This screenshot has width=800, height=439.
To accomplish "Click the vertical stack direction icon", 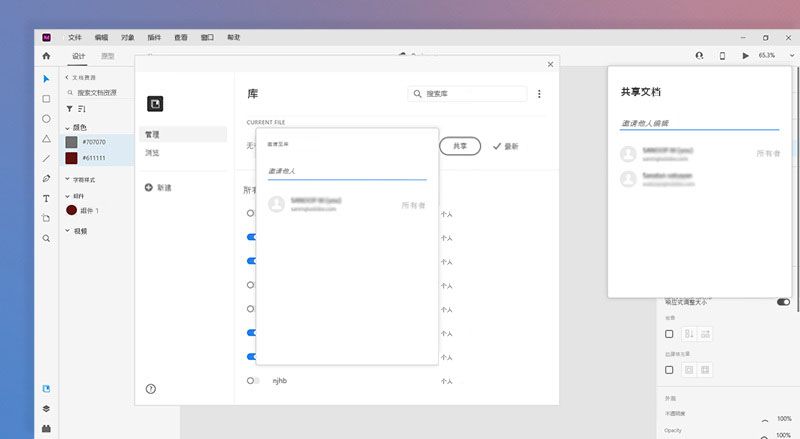I will [x=689, y=334].
